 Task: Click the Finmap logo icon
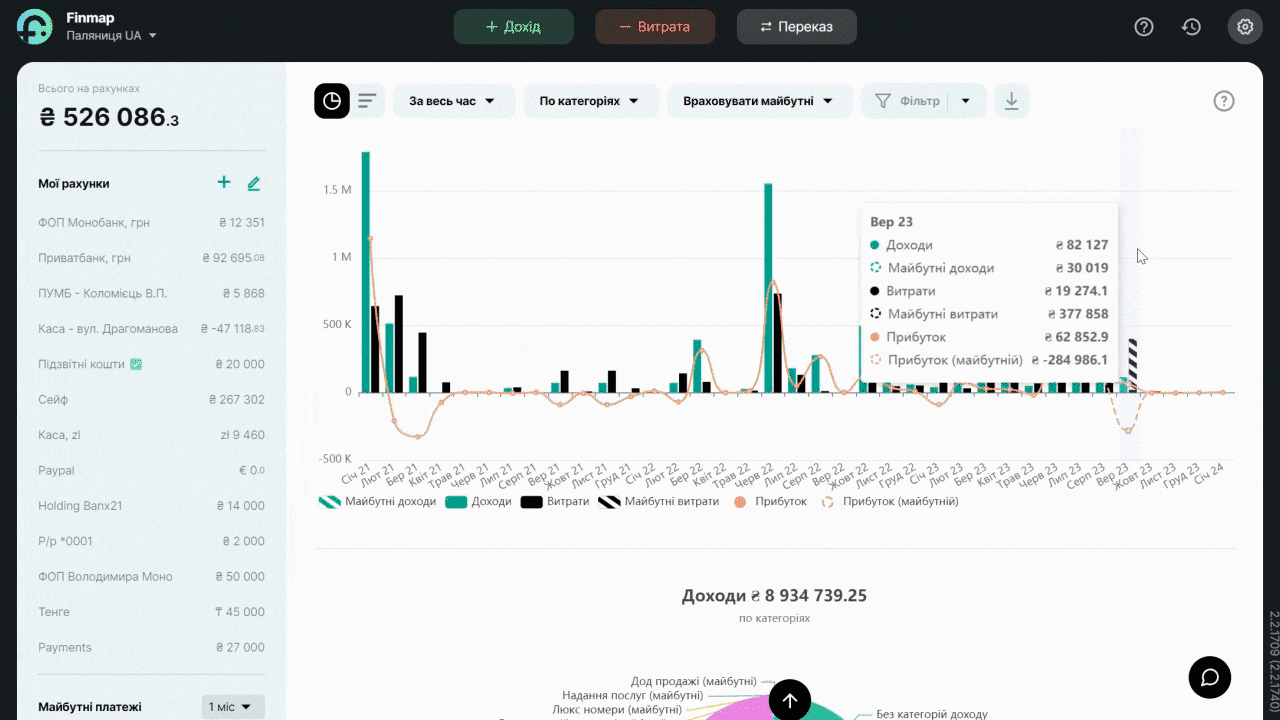tap(35, 27)
